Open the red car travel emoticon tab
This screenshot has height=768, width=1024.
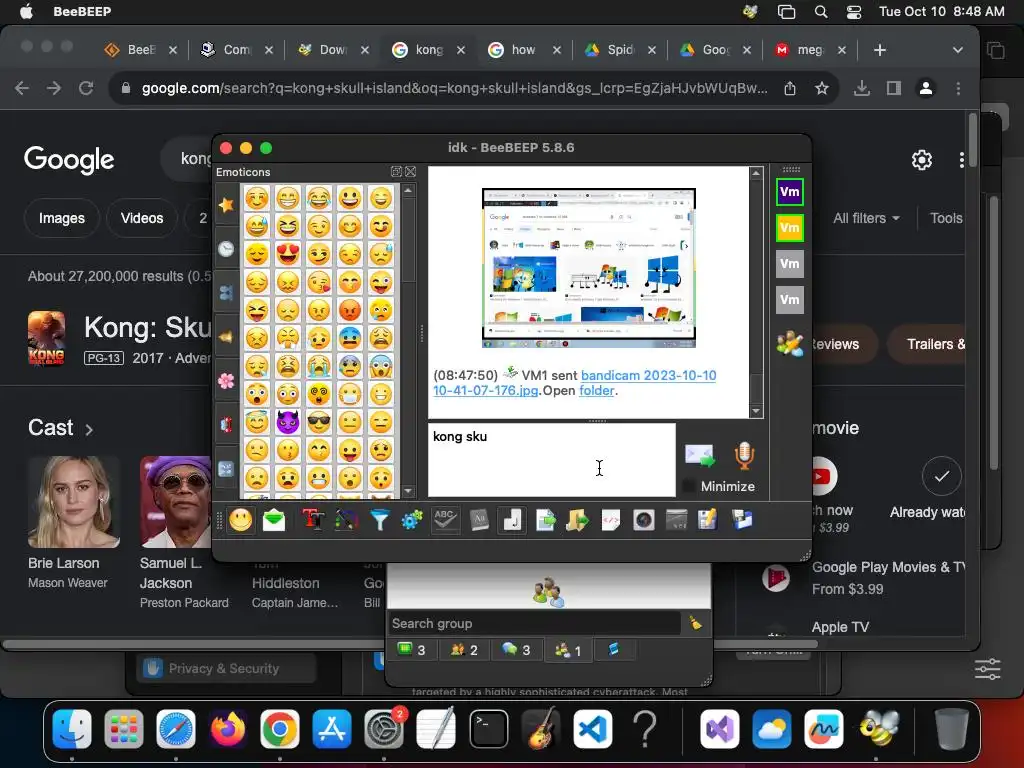click(x=226, y=424)
